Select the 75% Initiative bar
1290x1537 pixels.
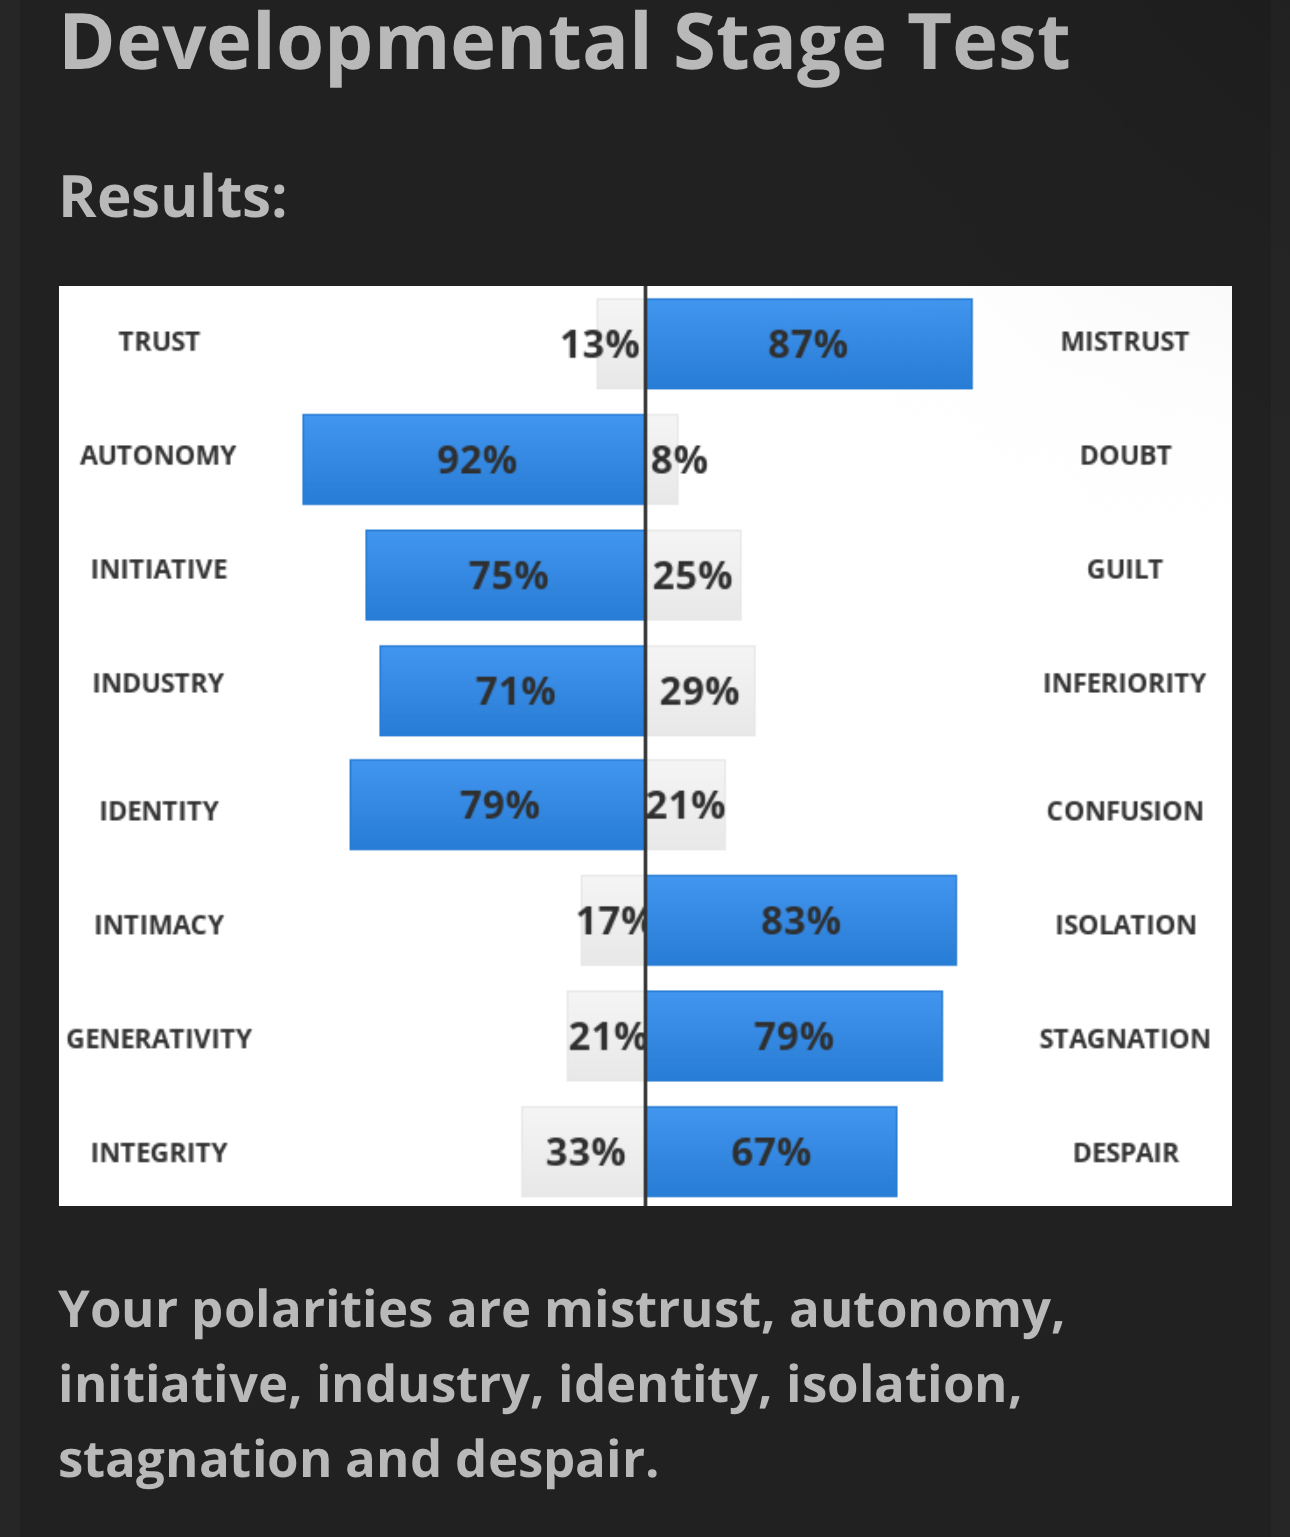tap(505, 575)
